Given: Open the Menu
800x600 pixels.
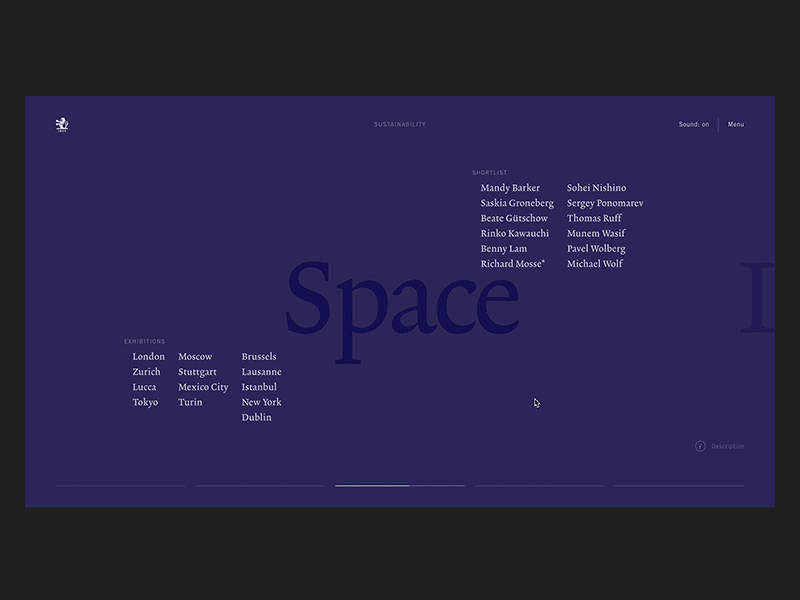Looking at the screenshot, I should click(x=736, y=124).
